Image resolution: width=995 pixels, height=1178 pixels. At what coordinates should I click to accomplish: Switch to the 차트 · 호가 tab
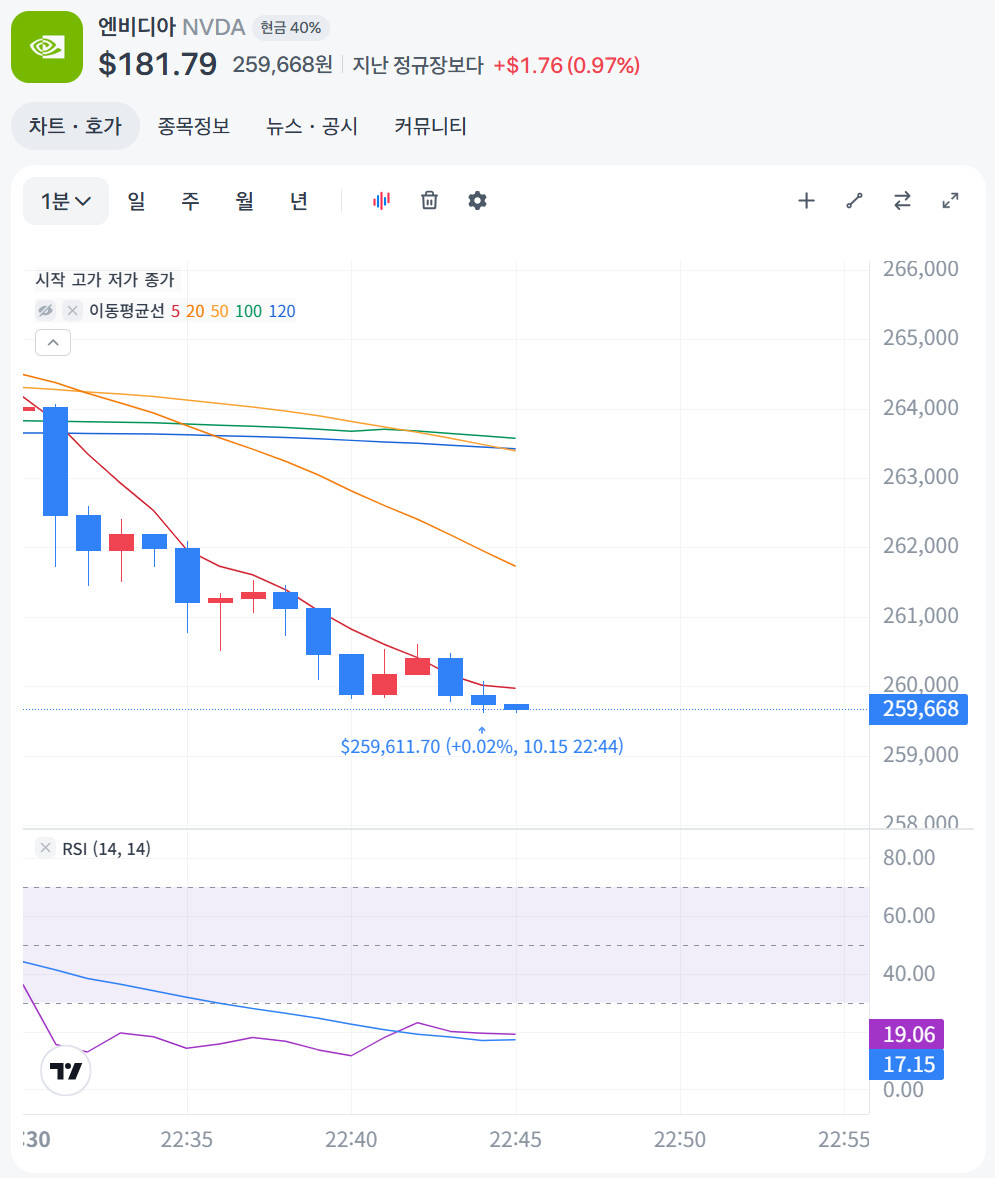[75, 126]
